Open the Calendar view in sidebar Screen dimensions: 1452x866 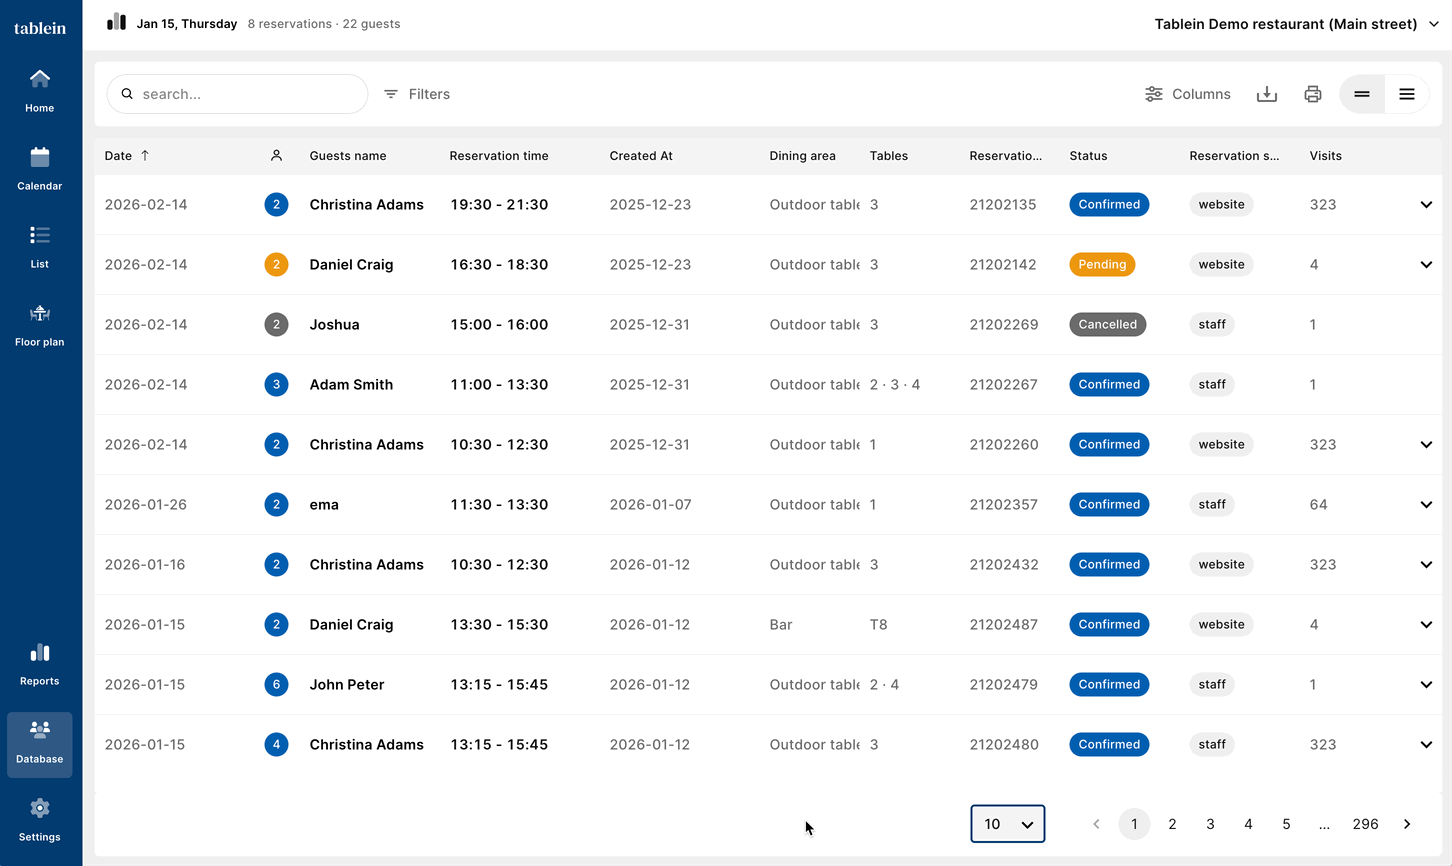(40, 168)
